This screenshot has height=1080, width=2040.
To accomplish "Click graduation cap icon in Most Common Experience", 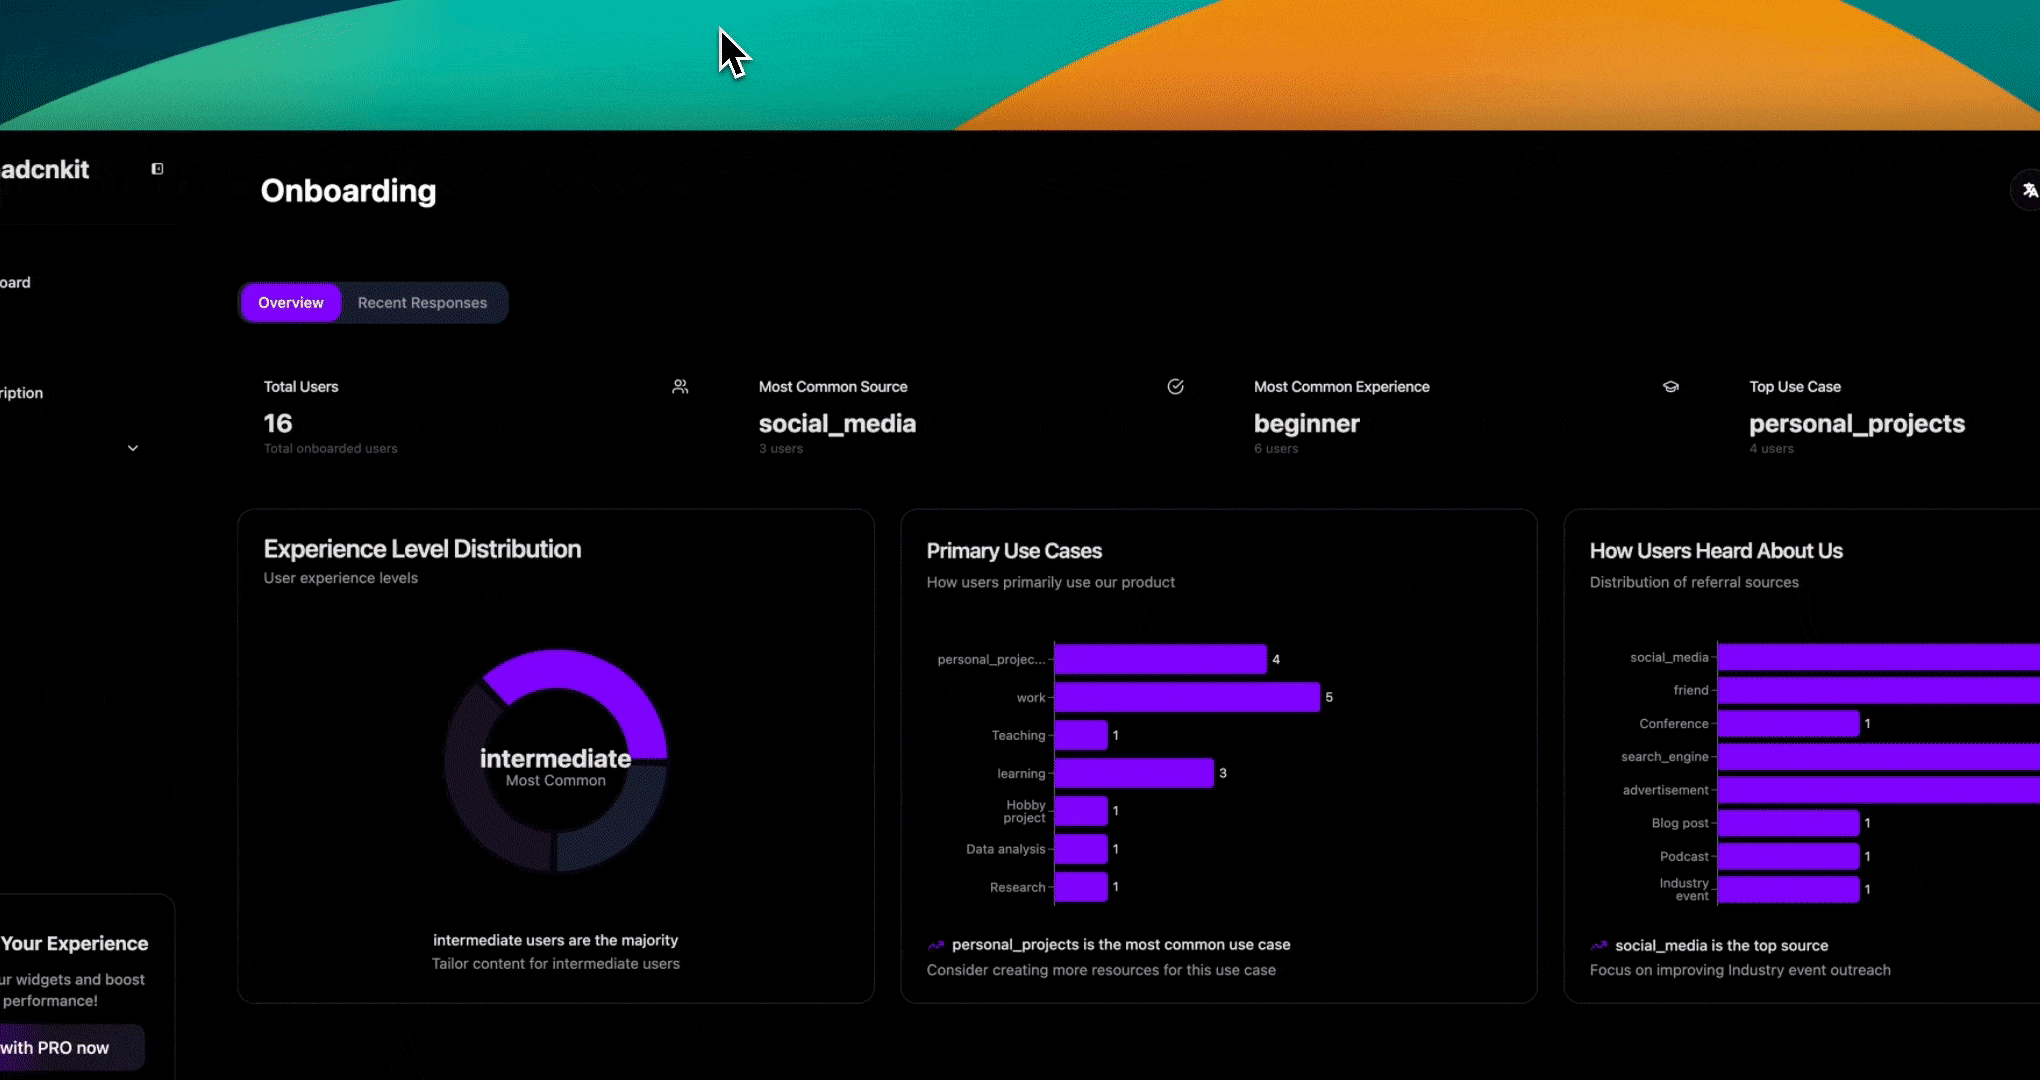I will pyautogui.click(x=1670, y=387).
